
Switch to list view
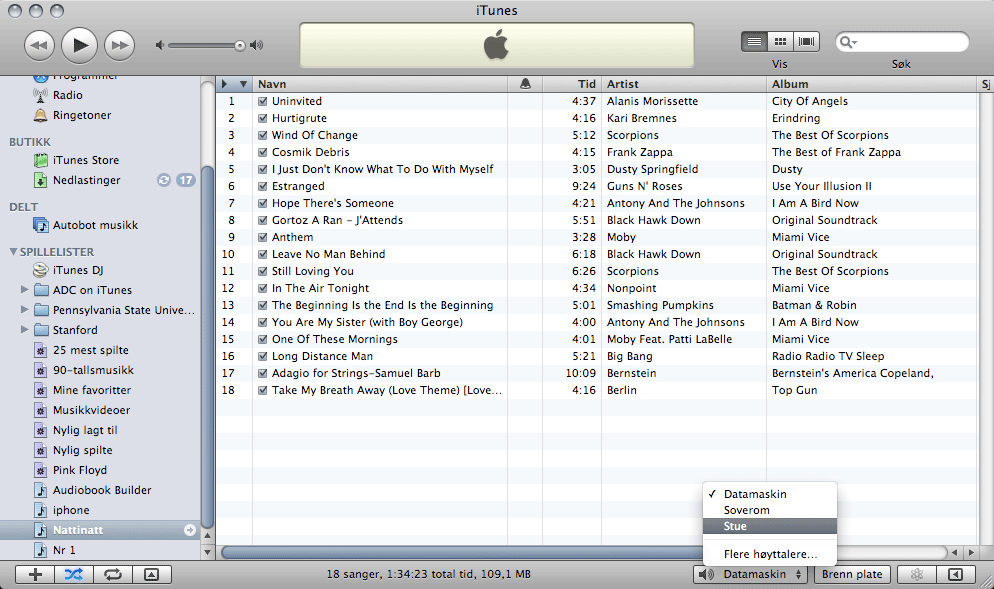(x=754, y=42)
